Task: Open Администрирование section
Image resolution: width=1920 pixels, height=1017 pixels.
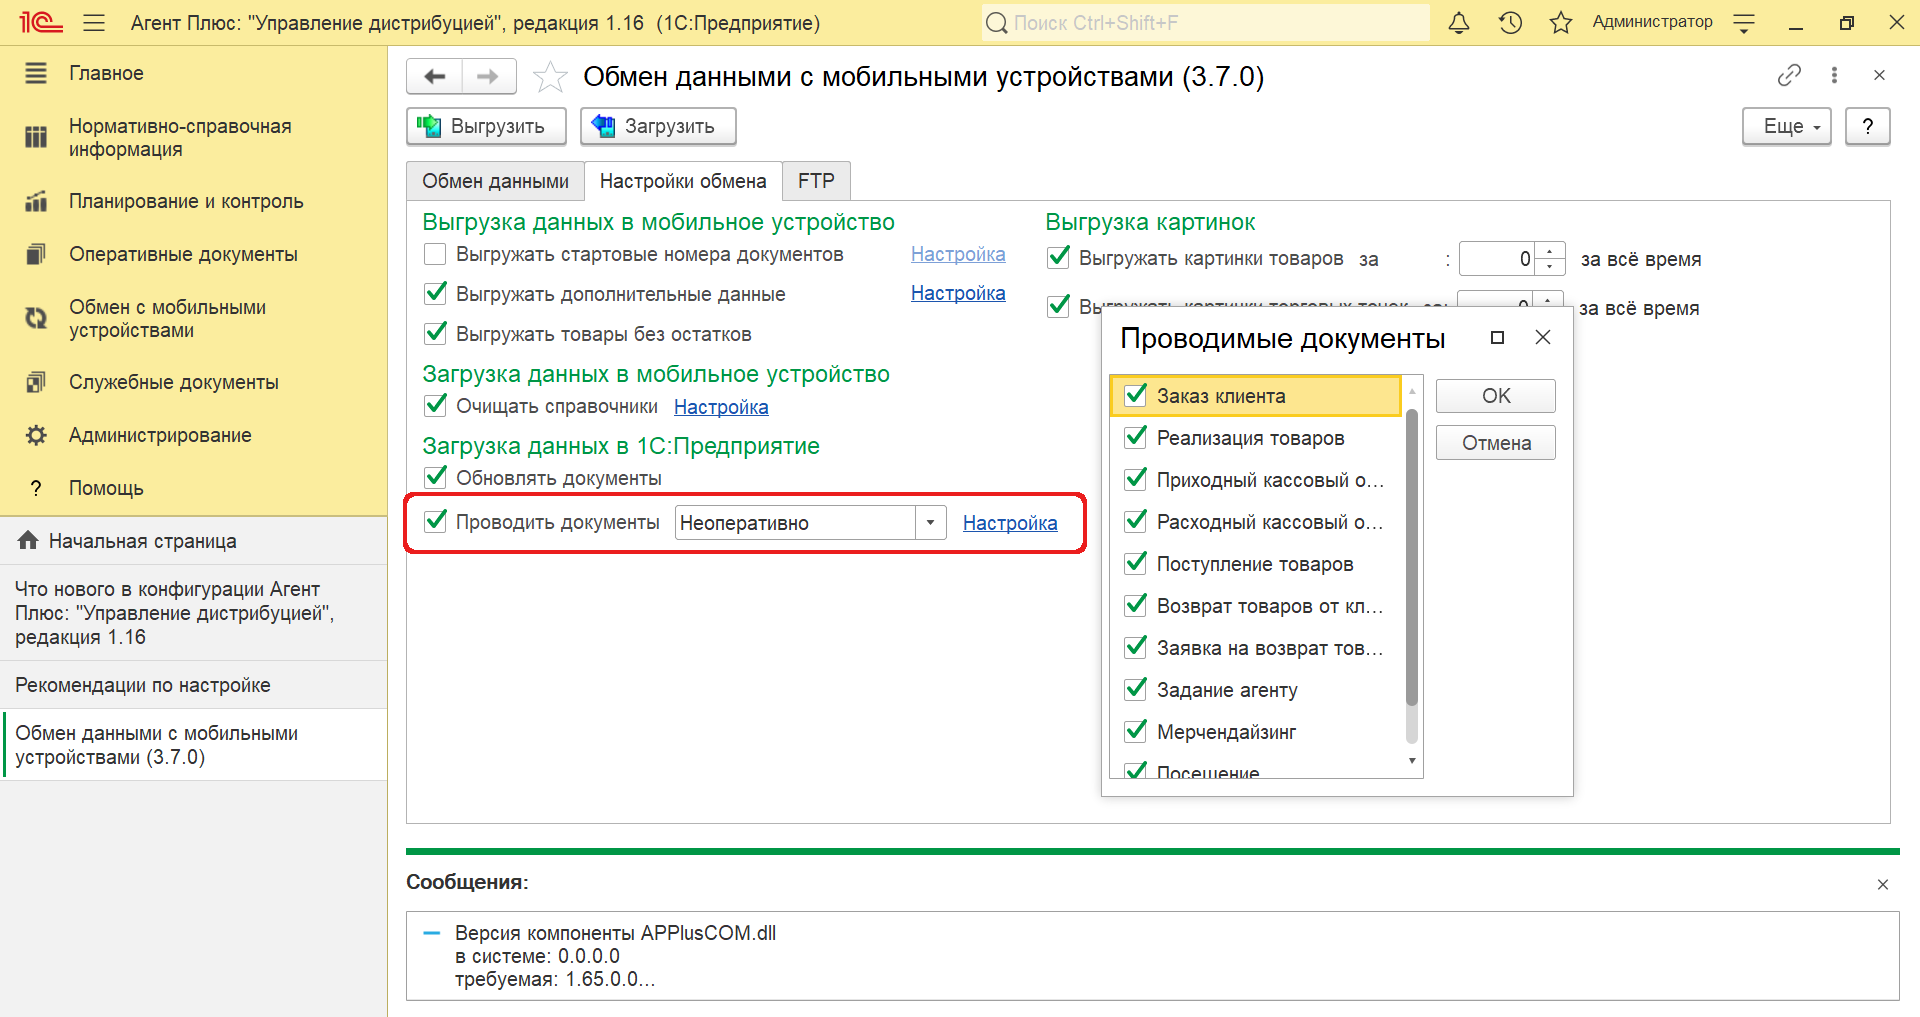Action: 193,435
